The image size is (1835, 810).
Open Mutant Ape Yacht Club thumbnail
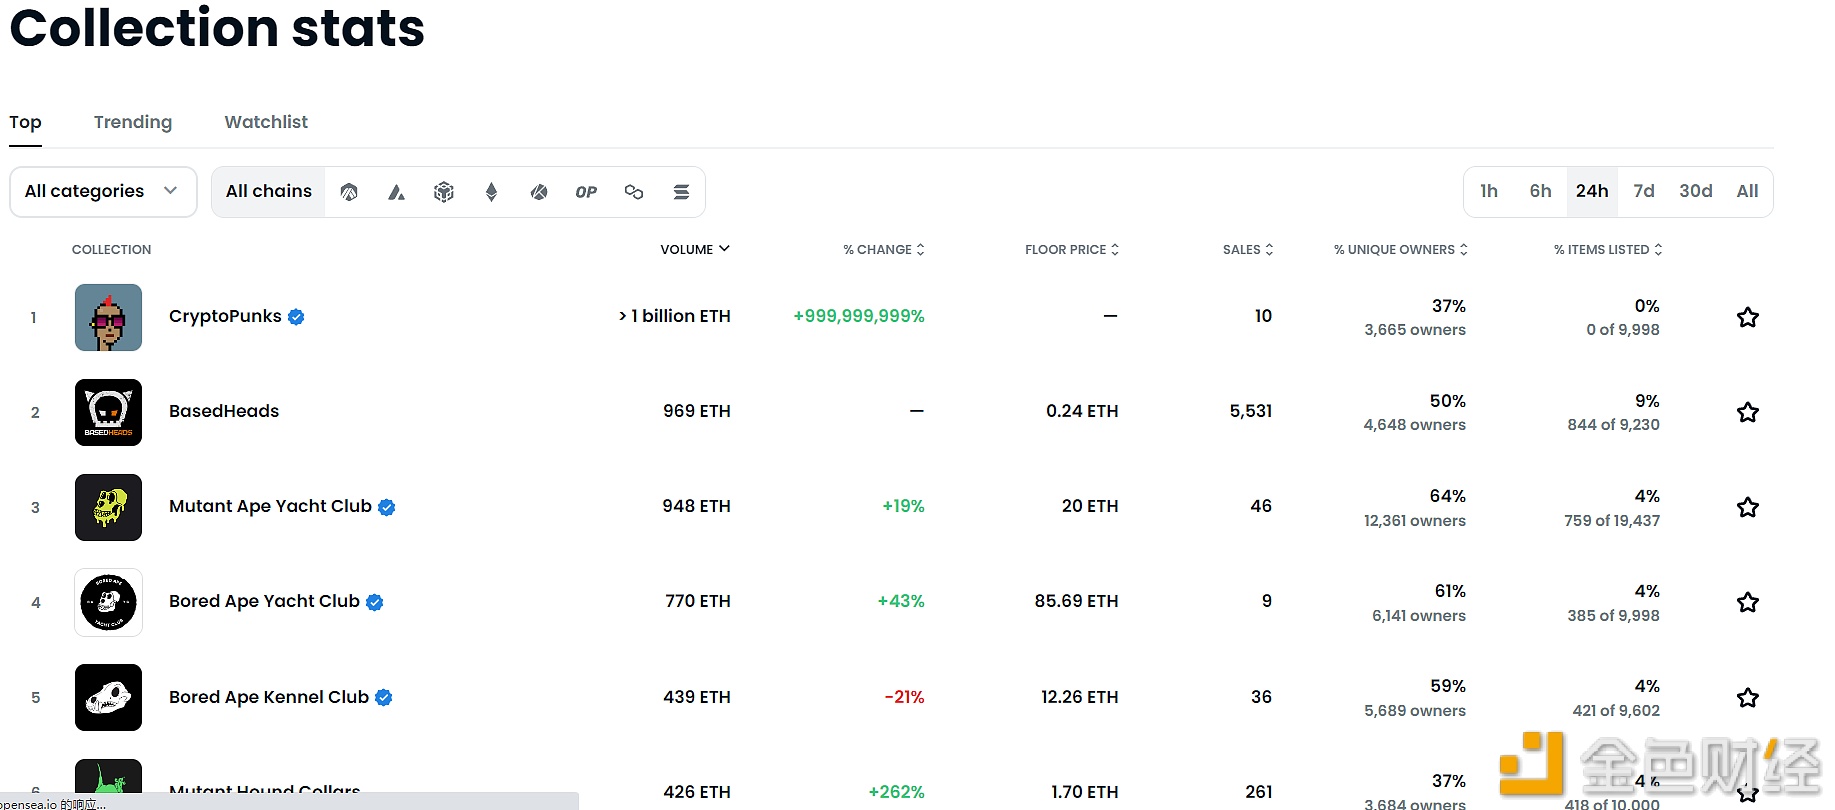[x=108, y=507]
